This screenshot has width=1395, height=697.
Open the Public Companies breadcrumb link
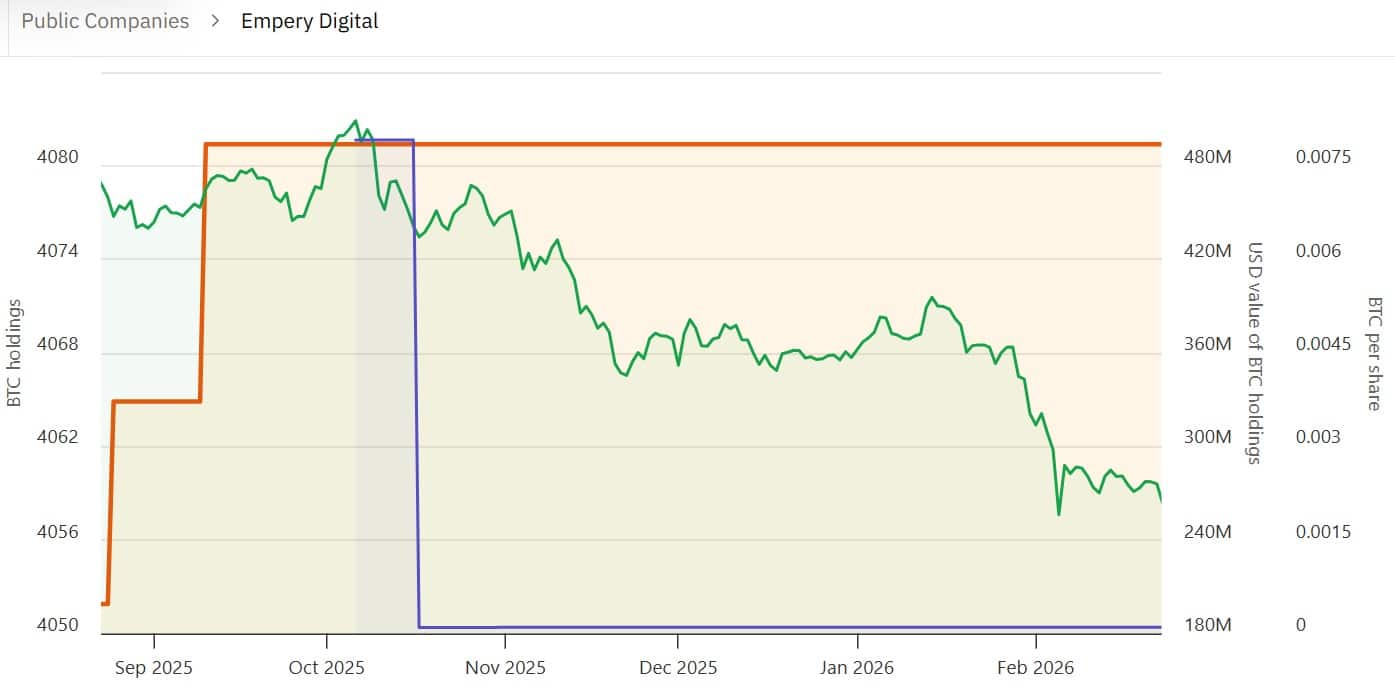104,20
